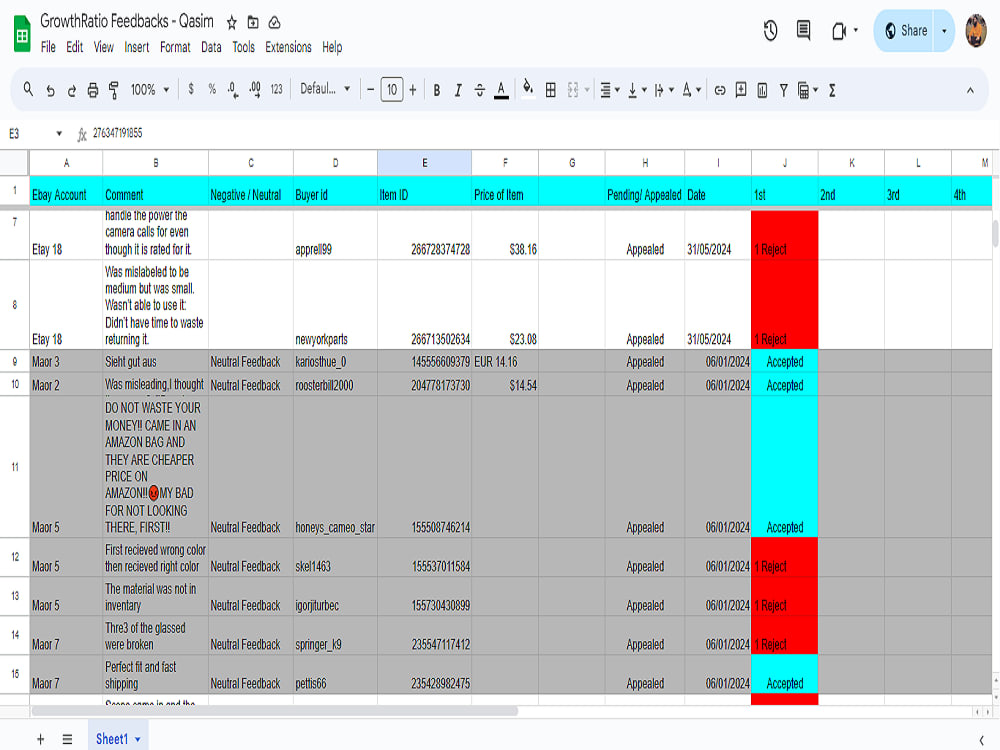Screen dimensions: 1000x750
Task: Open the File menu
Action: 48,47
